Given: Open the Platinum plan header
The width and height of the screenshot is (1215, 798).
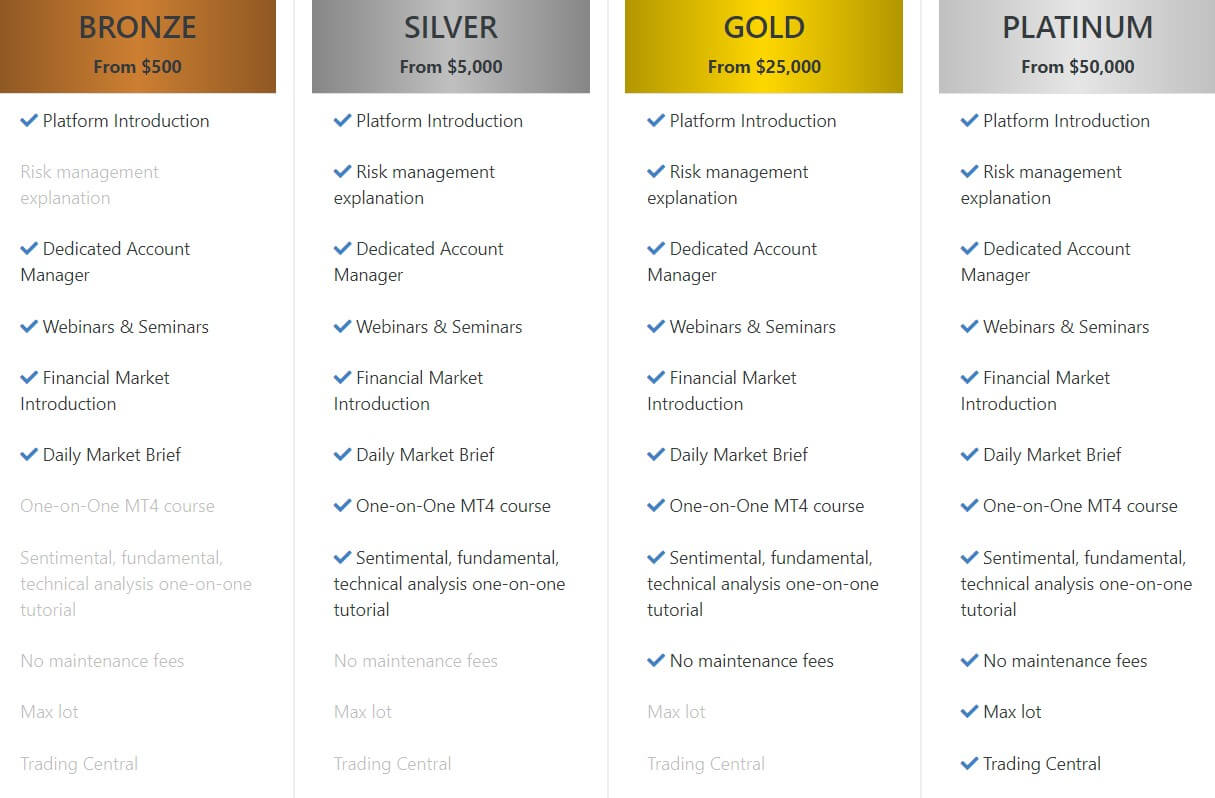Looking at the screenshot, I should (x=1077, y=46).
